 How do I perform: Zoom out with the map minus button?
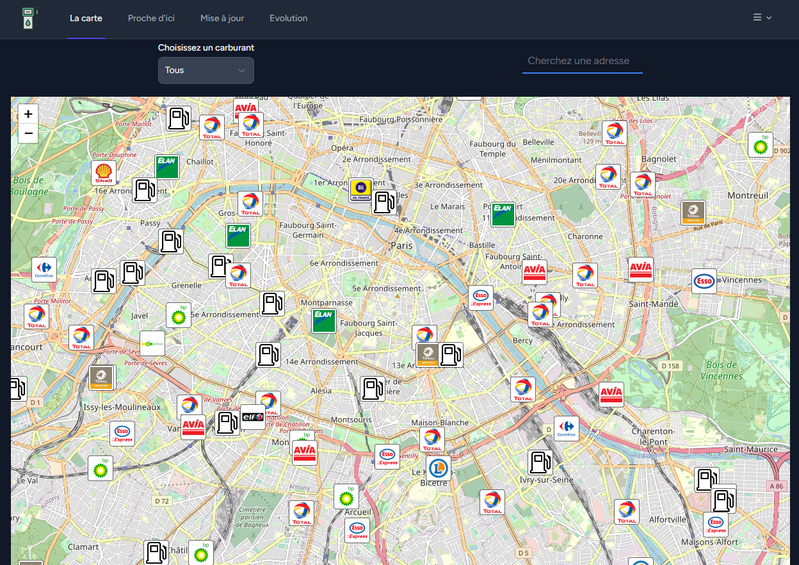tap(29, 133)
